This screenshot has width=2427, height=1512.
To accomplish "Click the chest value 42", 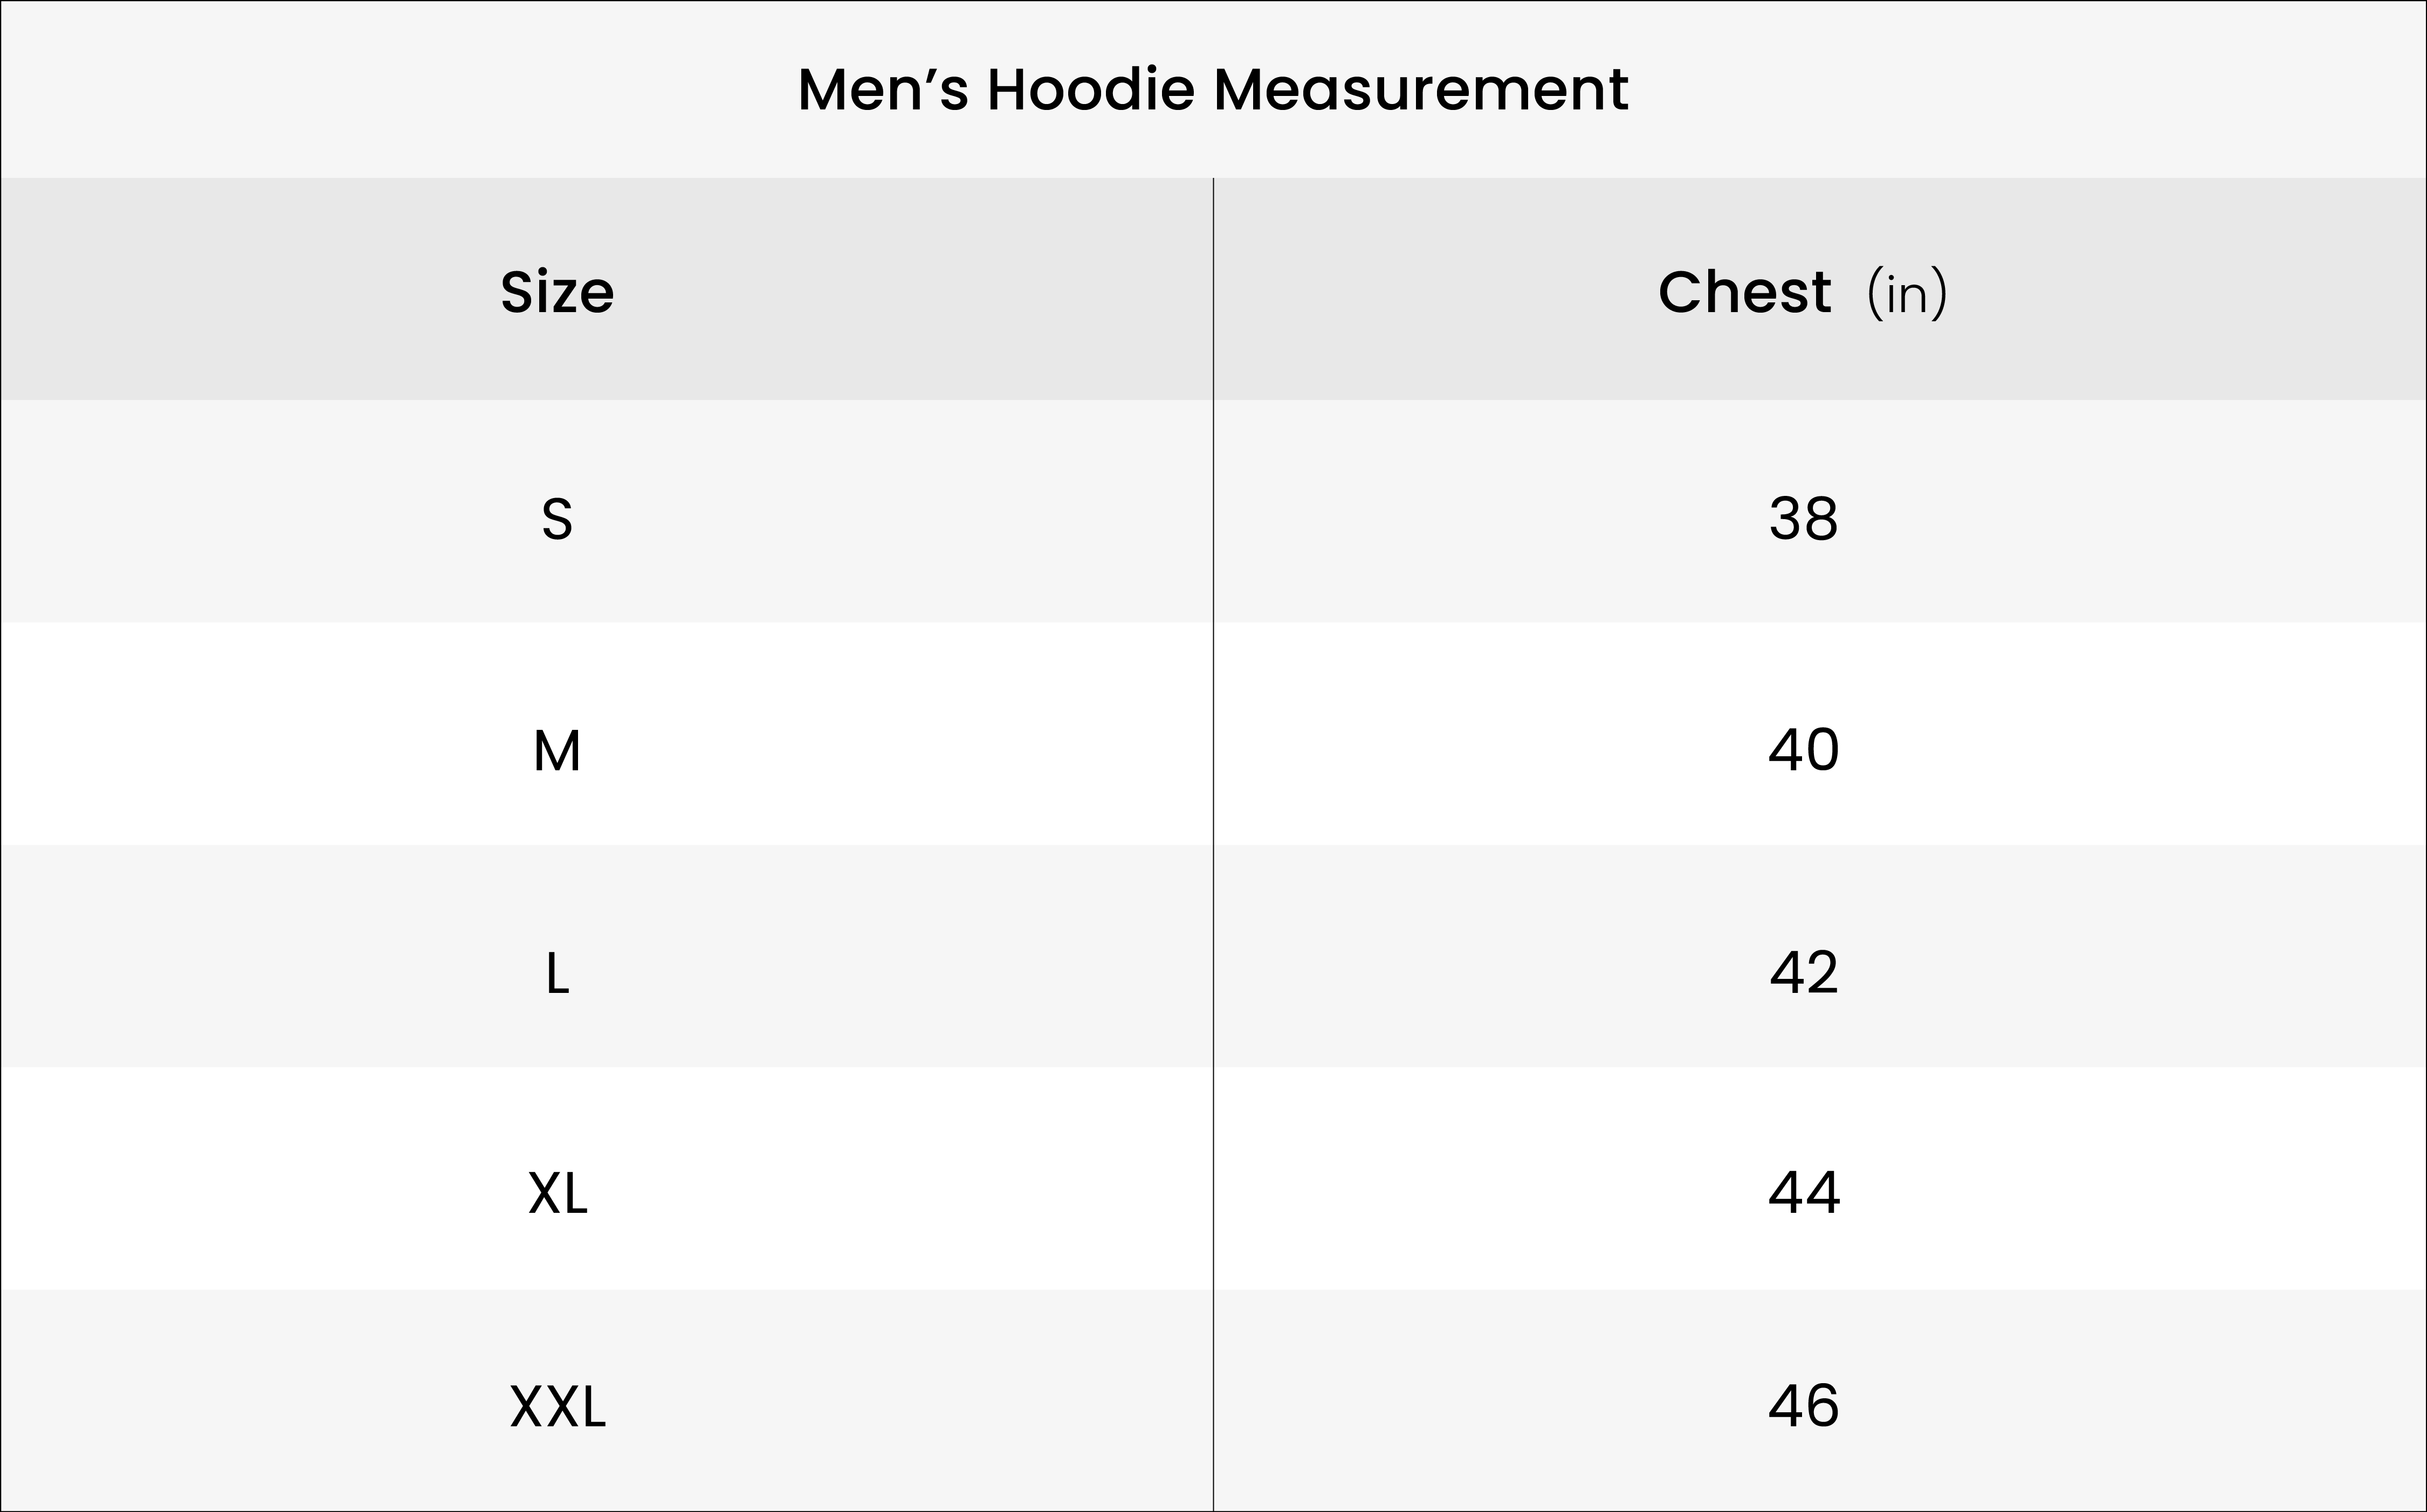I will coord(1803,973).
